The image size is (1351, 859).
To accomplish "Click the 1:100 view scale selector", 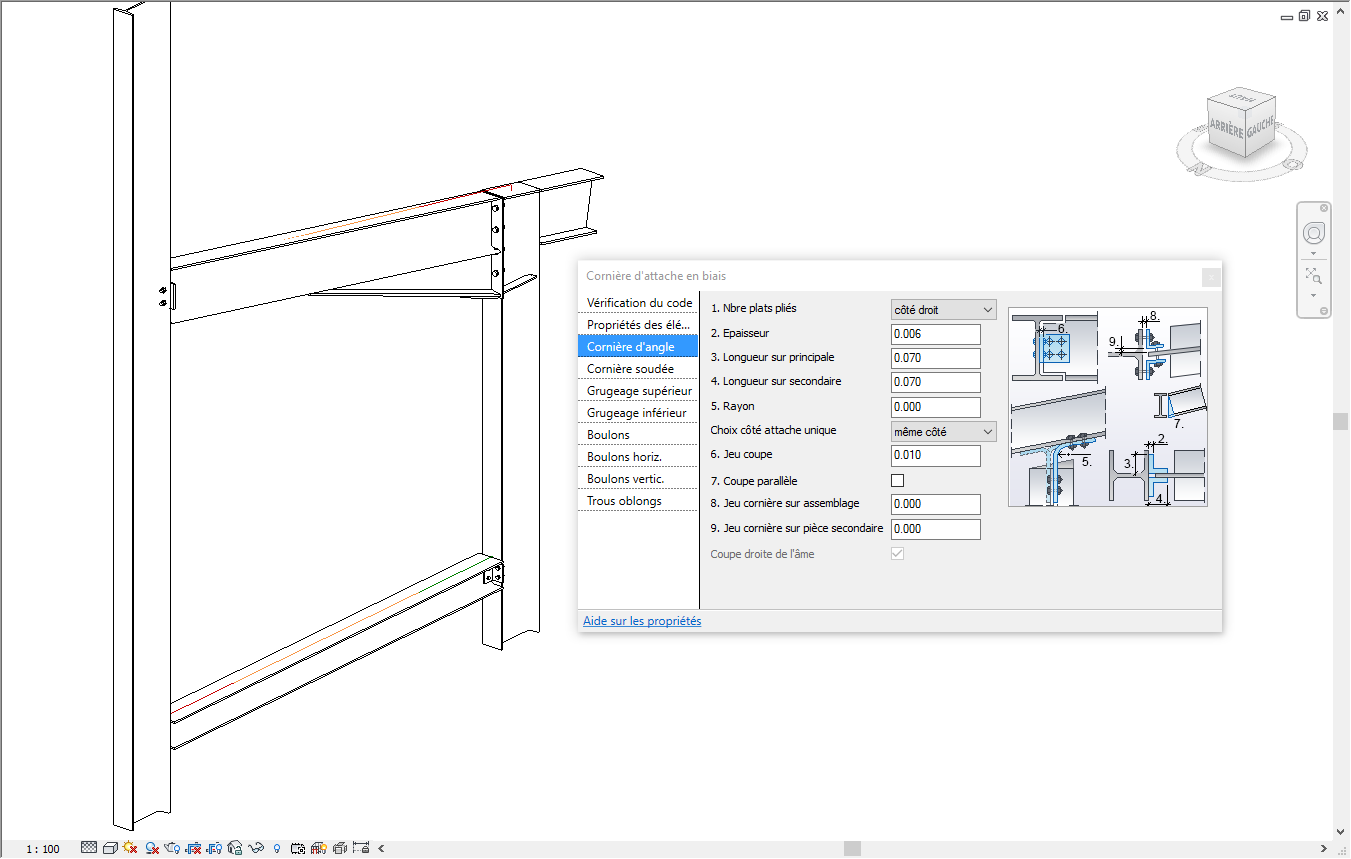I will click(x=43, y=849).
